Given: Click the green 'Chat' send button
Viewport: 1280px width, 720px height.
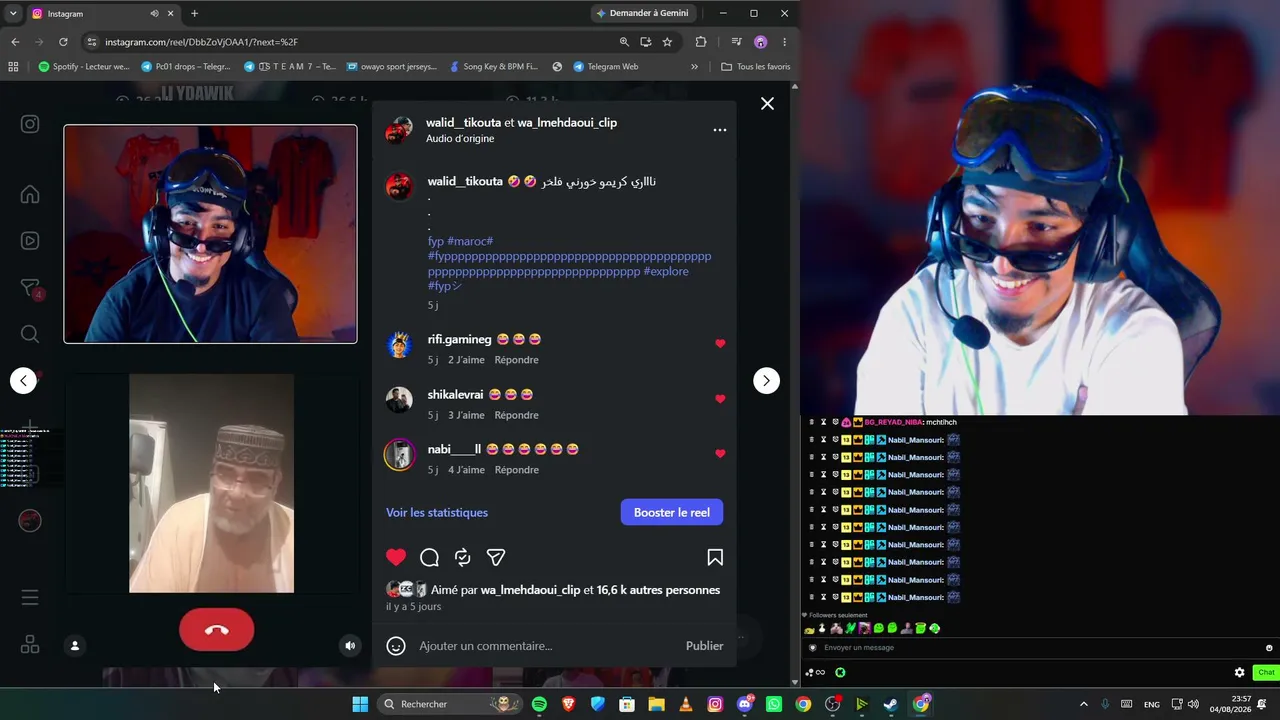Looking at the screenshot, I should (1266, 673).
